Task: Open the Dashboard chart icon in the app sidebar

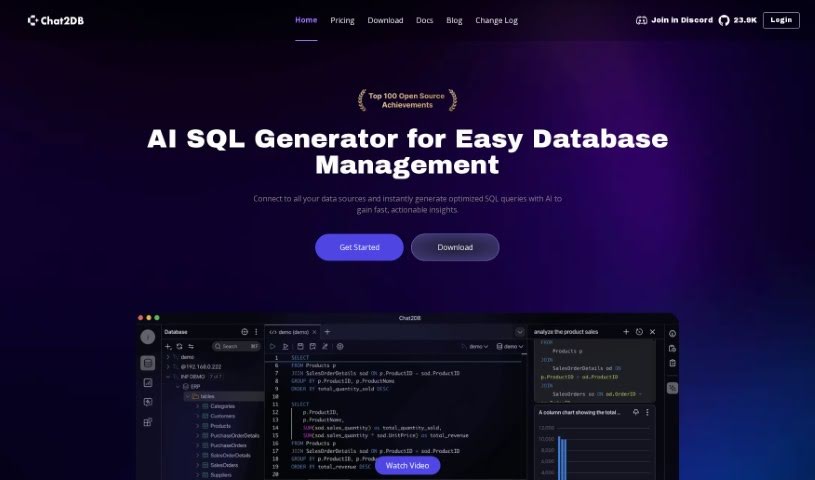Action: pyautogui.click(x=148, y=383)
